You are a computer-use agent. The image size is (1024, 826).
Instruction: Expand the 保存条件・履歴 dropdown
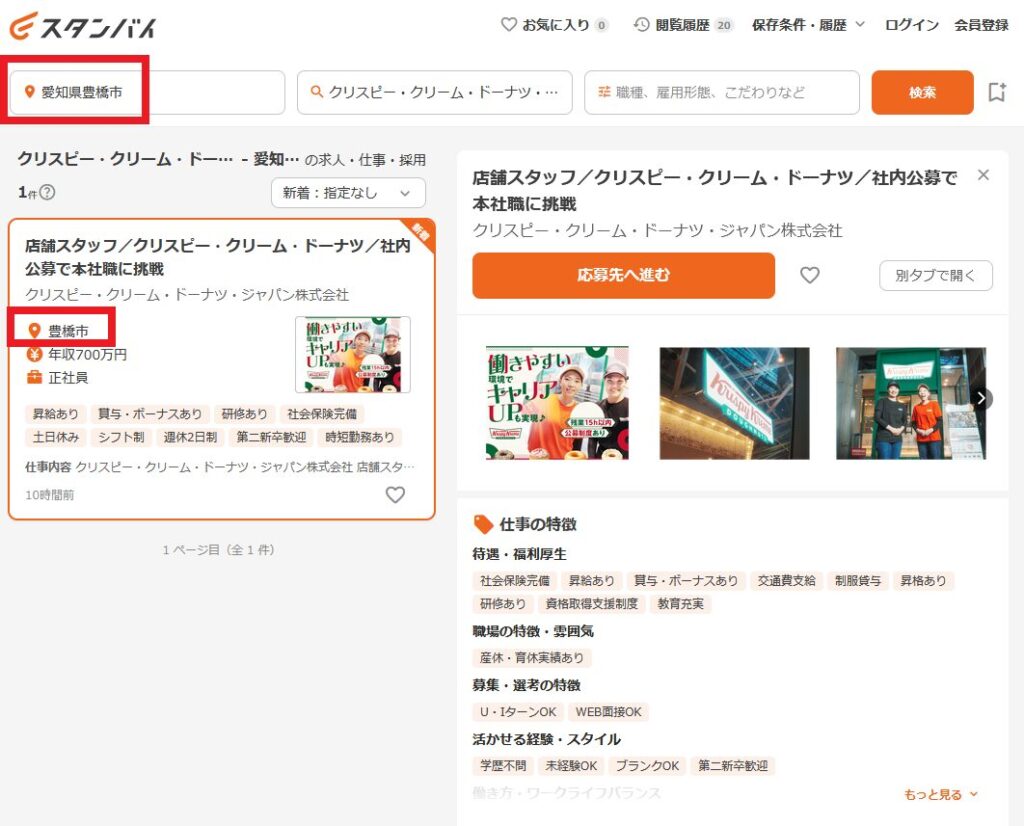(x=808, y=25)
